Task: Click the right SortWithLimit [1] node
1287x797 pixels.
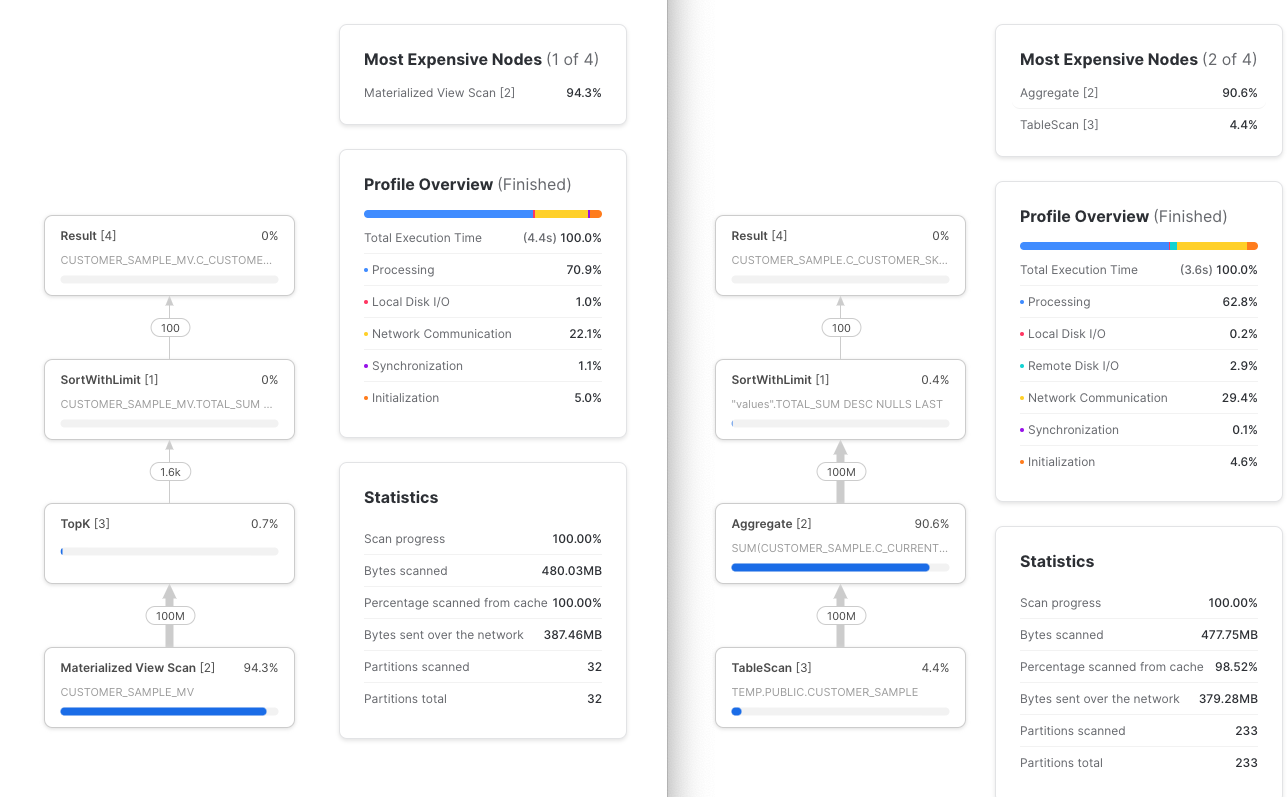Action: click(840, 399)
